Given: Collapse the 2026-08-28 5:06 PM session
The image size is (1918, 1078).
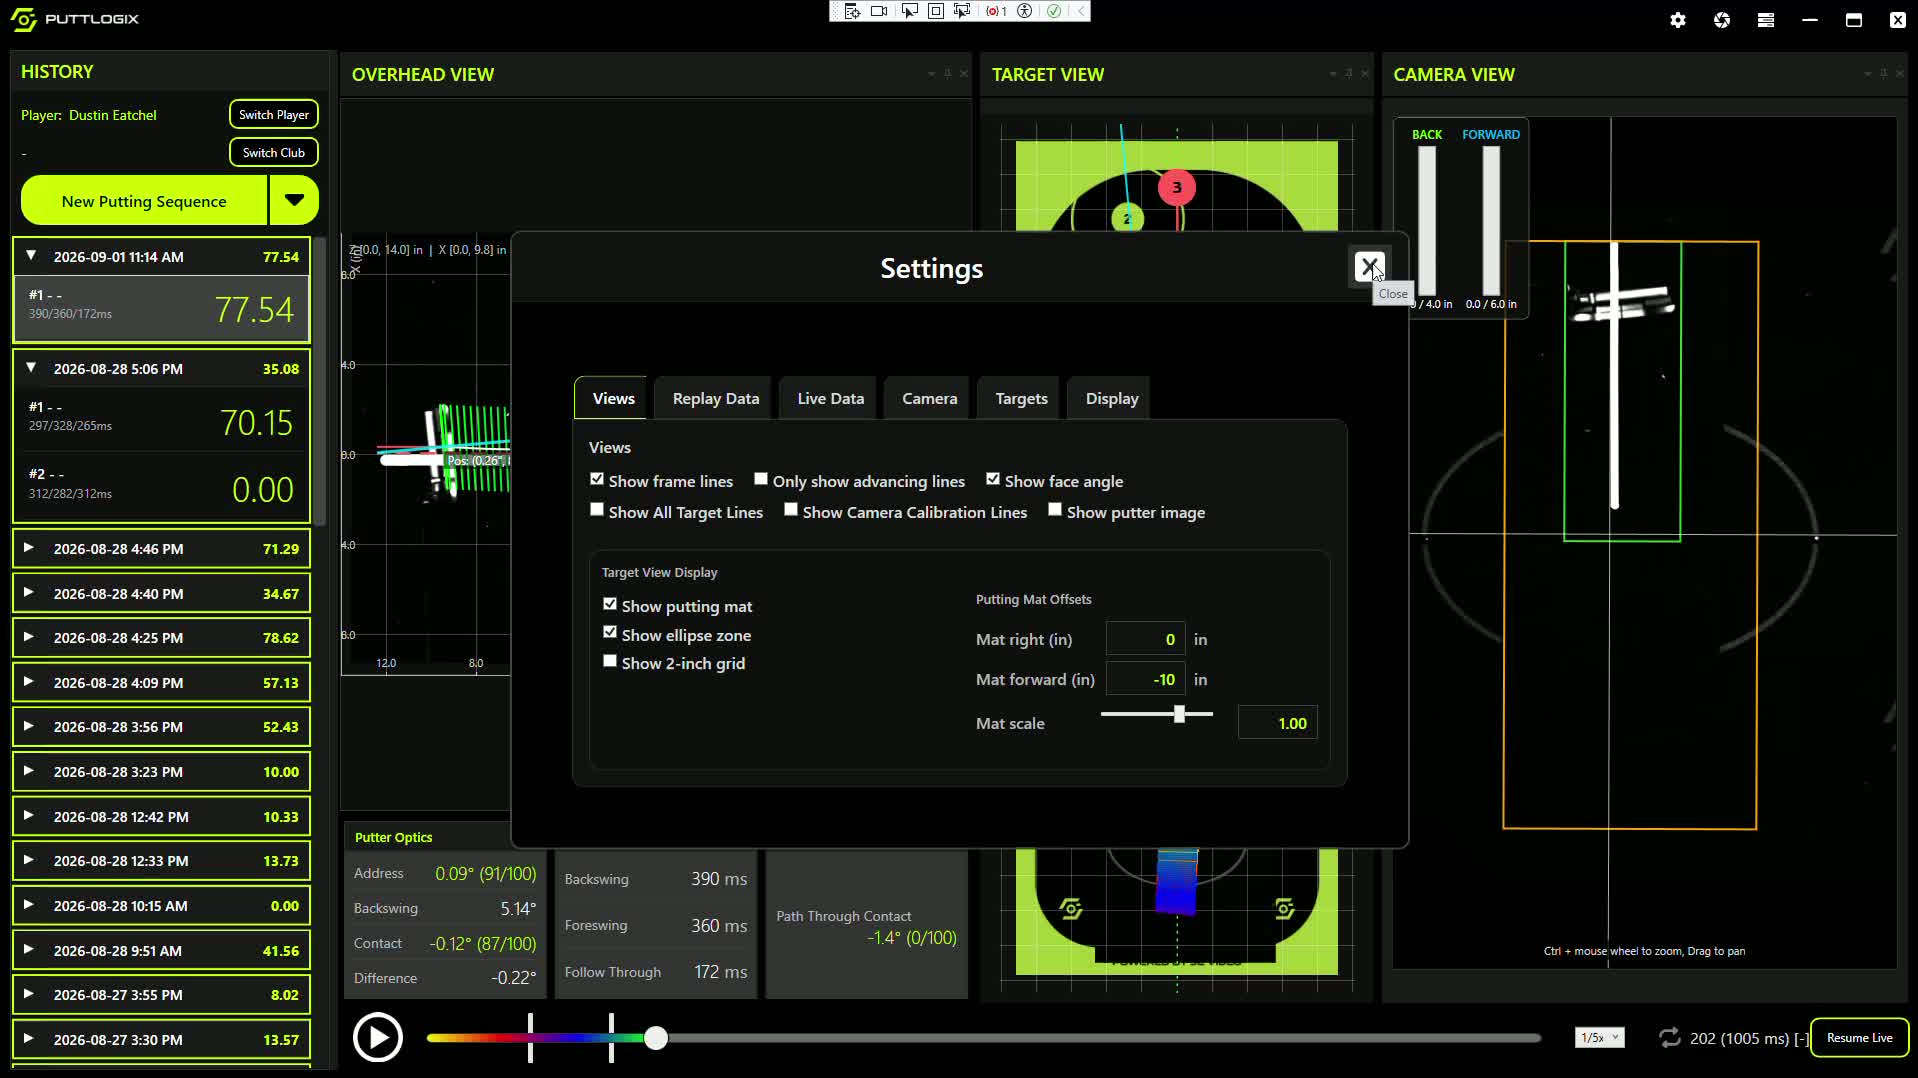Looking at the screenshot, I should point(31,368).
